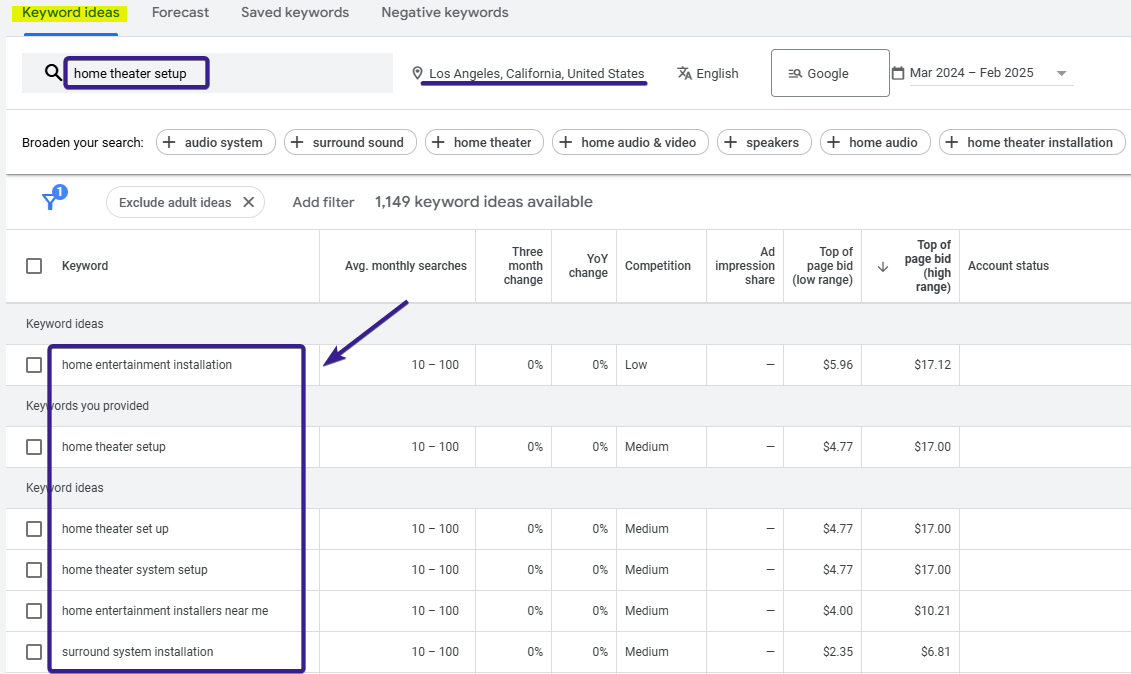Click the Avg. monthly searches column header

(x=405, y=265)
